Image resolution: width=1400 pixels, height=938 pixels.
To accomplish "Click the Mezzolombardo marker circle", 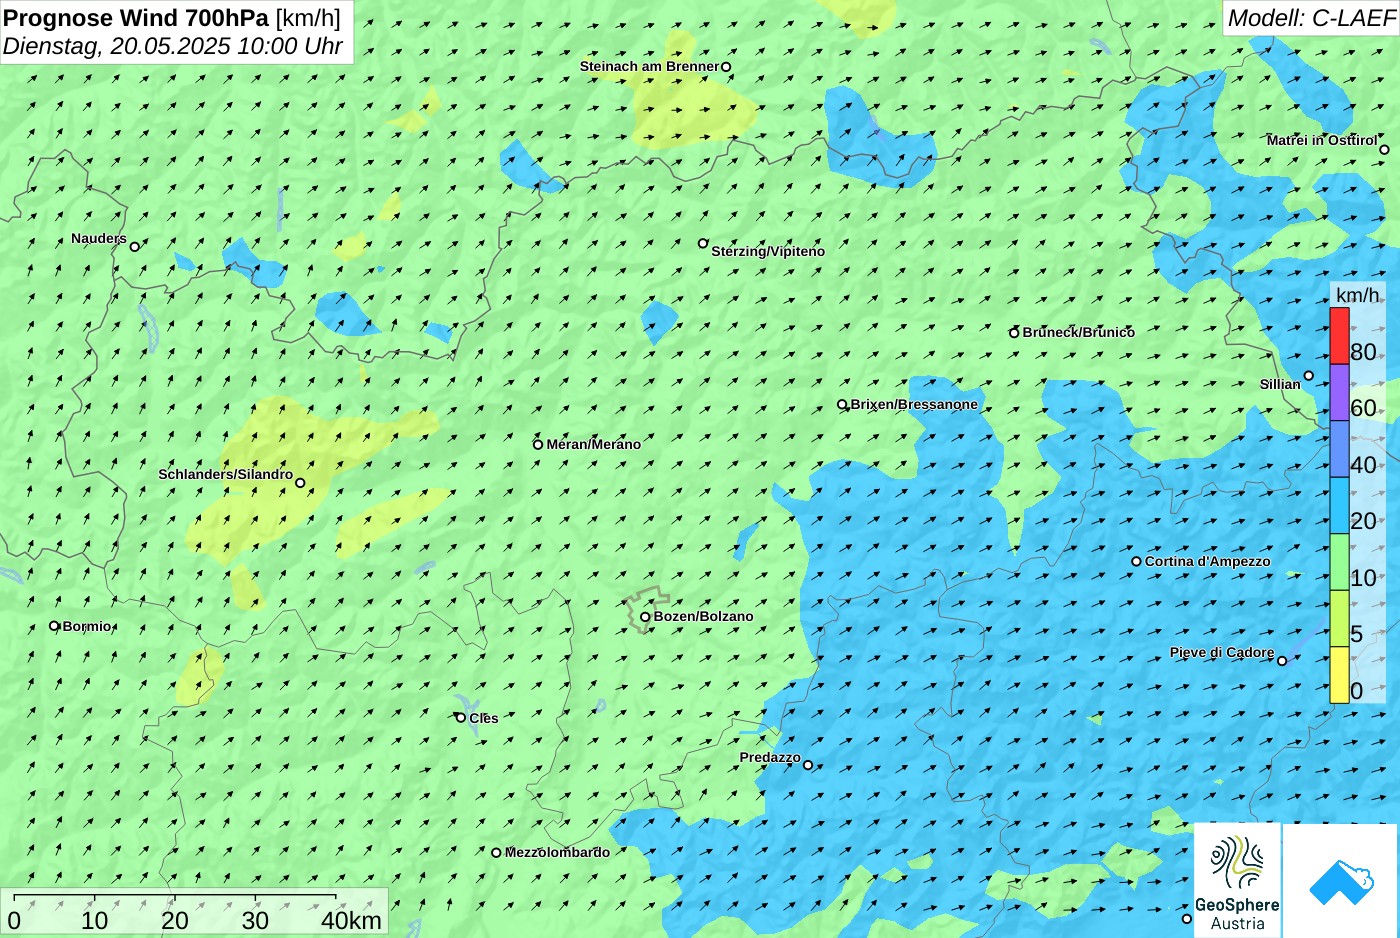I will (x=496, y=853).
